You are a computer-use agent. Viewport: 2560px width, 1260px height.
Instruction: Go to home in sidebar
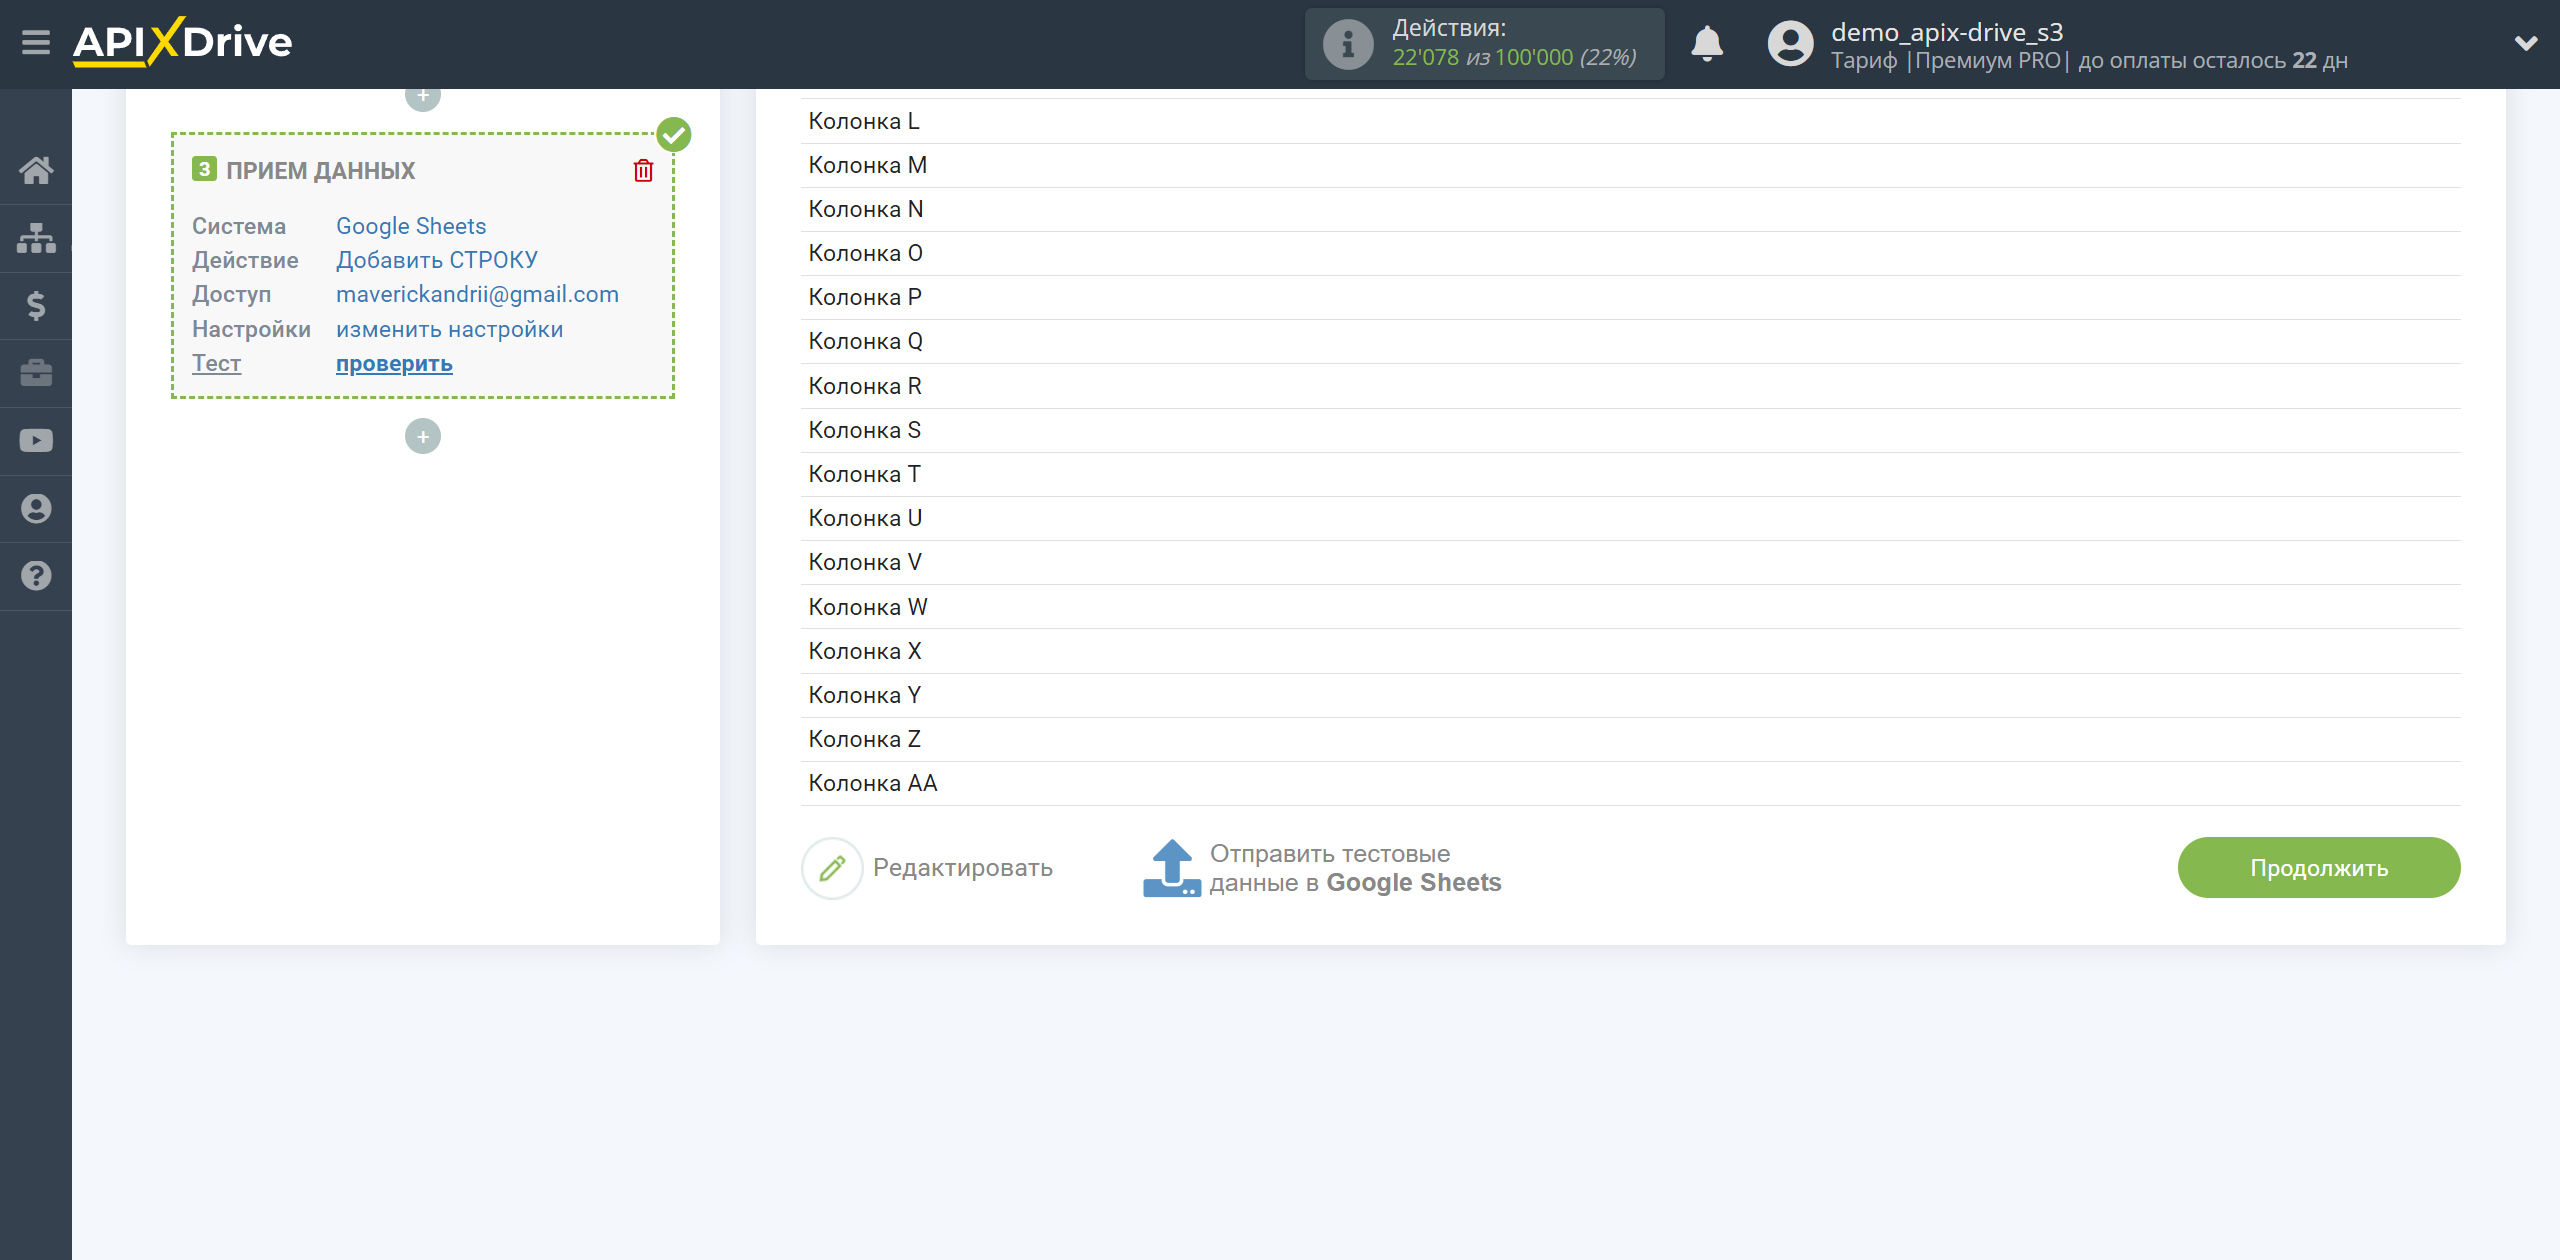tap(36, 170)
